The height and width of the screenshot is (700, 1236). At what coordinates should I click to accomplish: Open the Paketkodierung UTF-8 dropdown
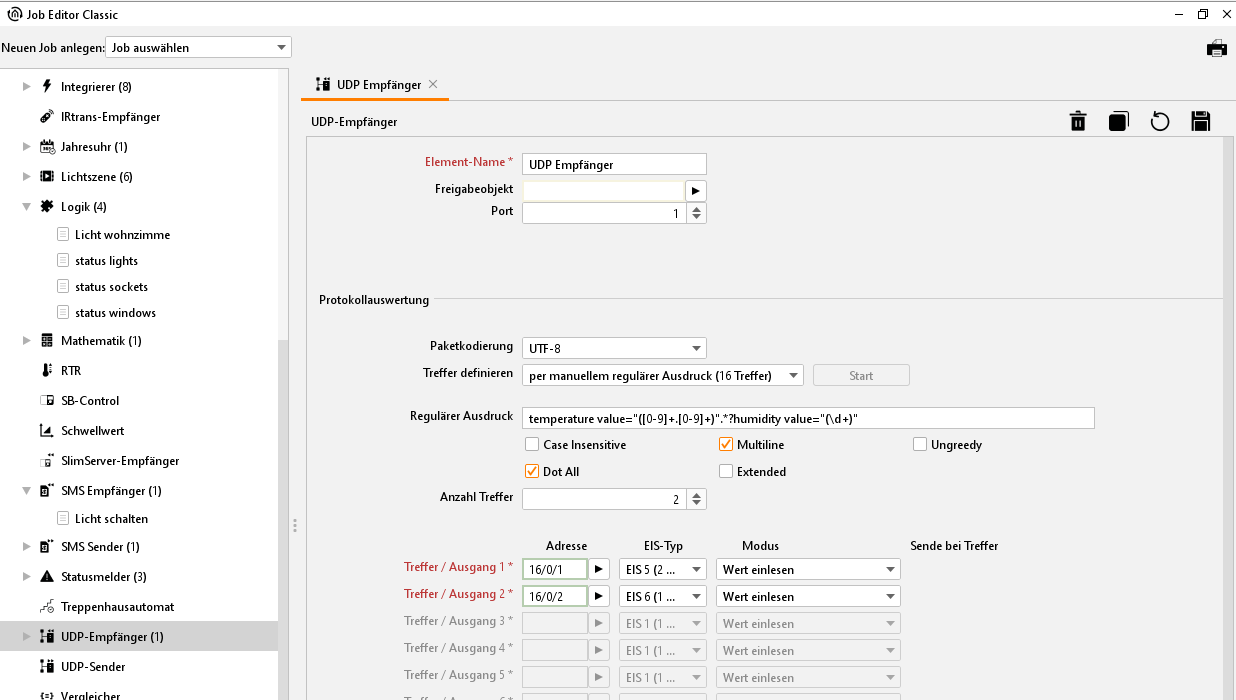point(614,348)
